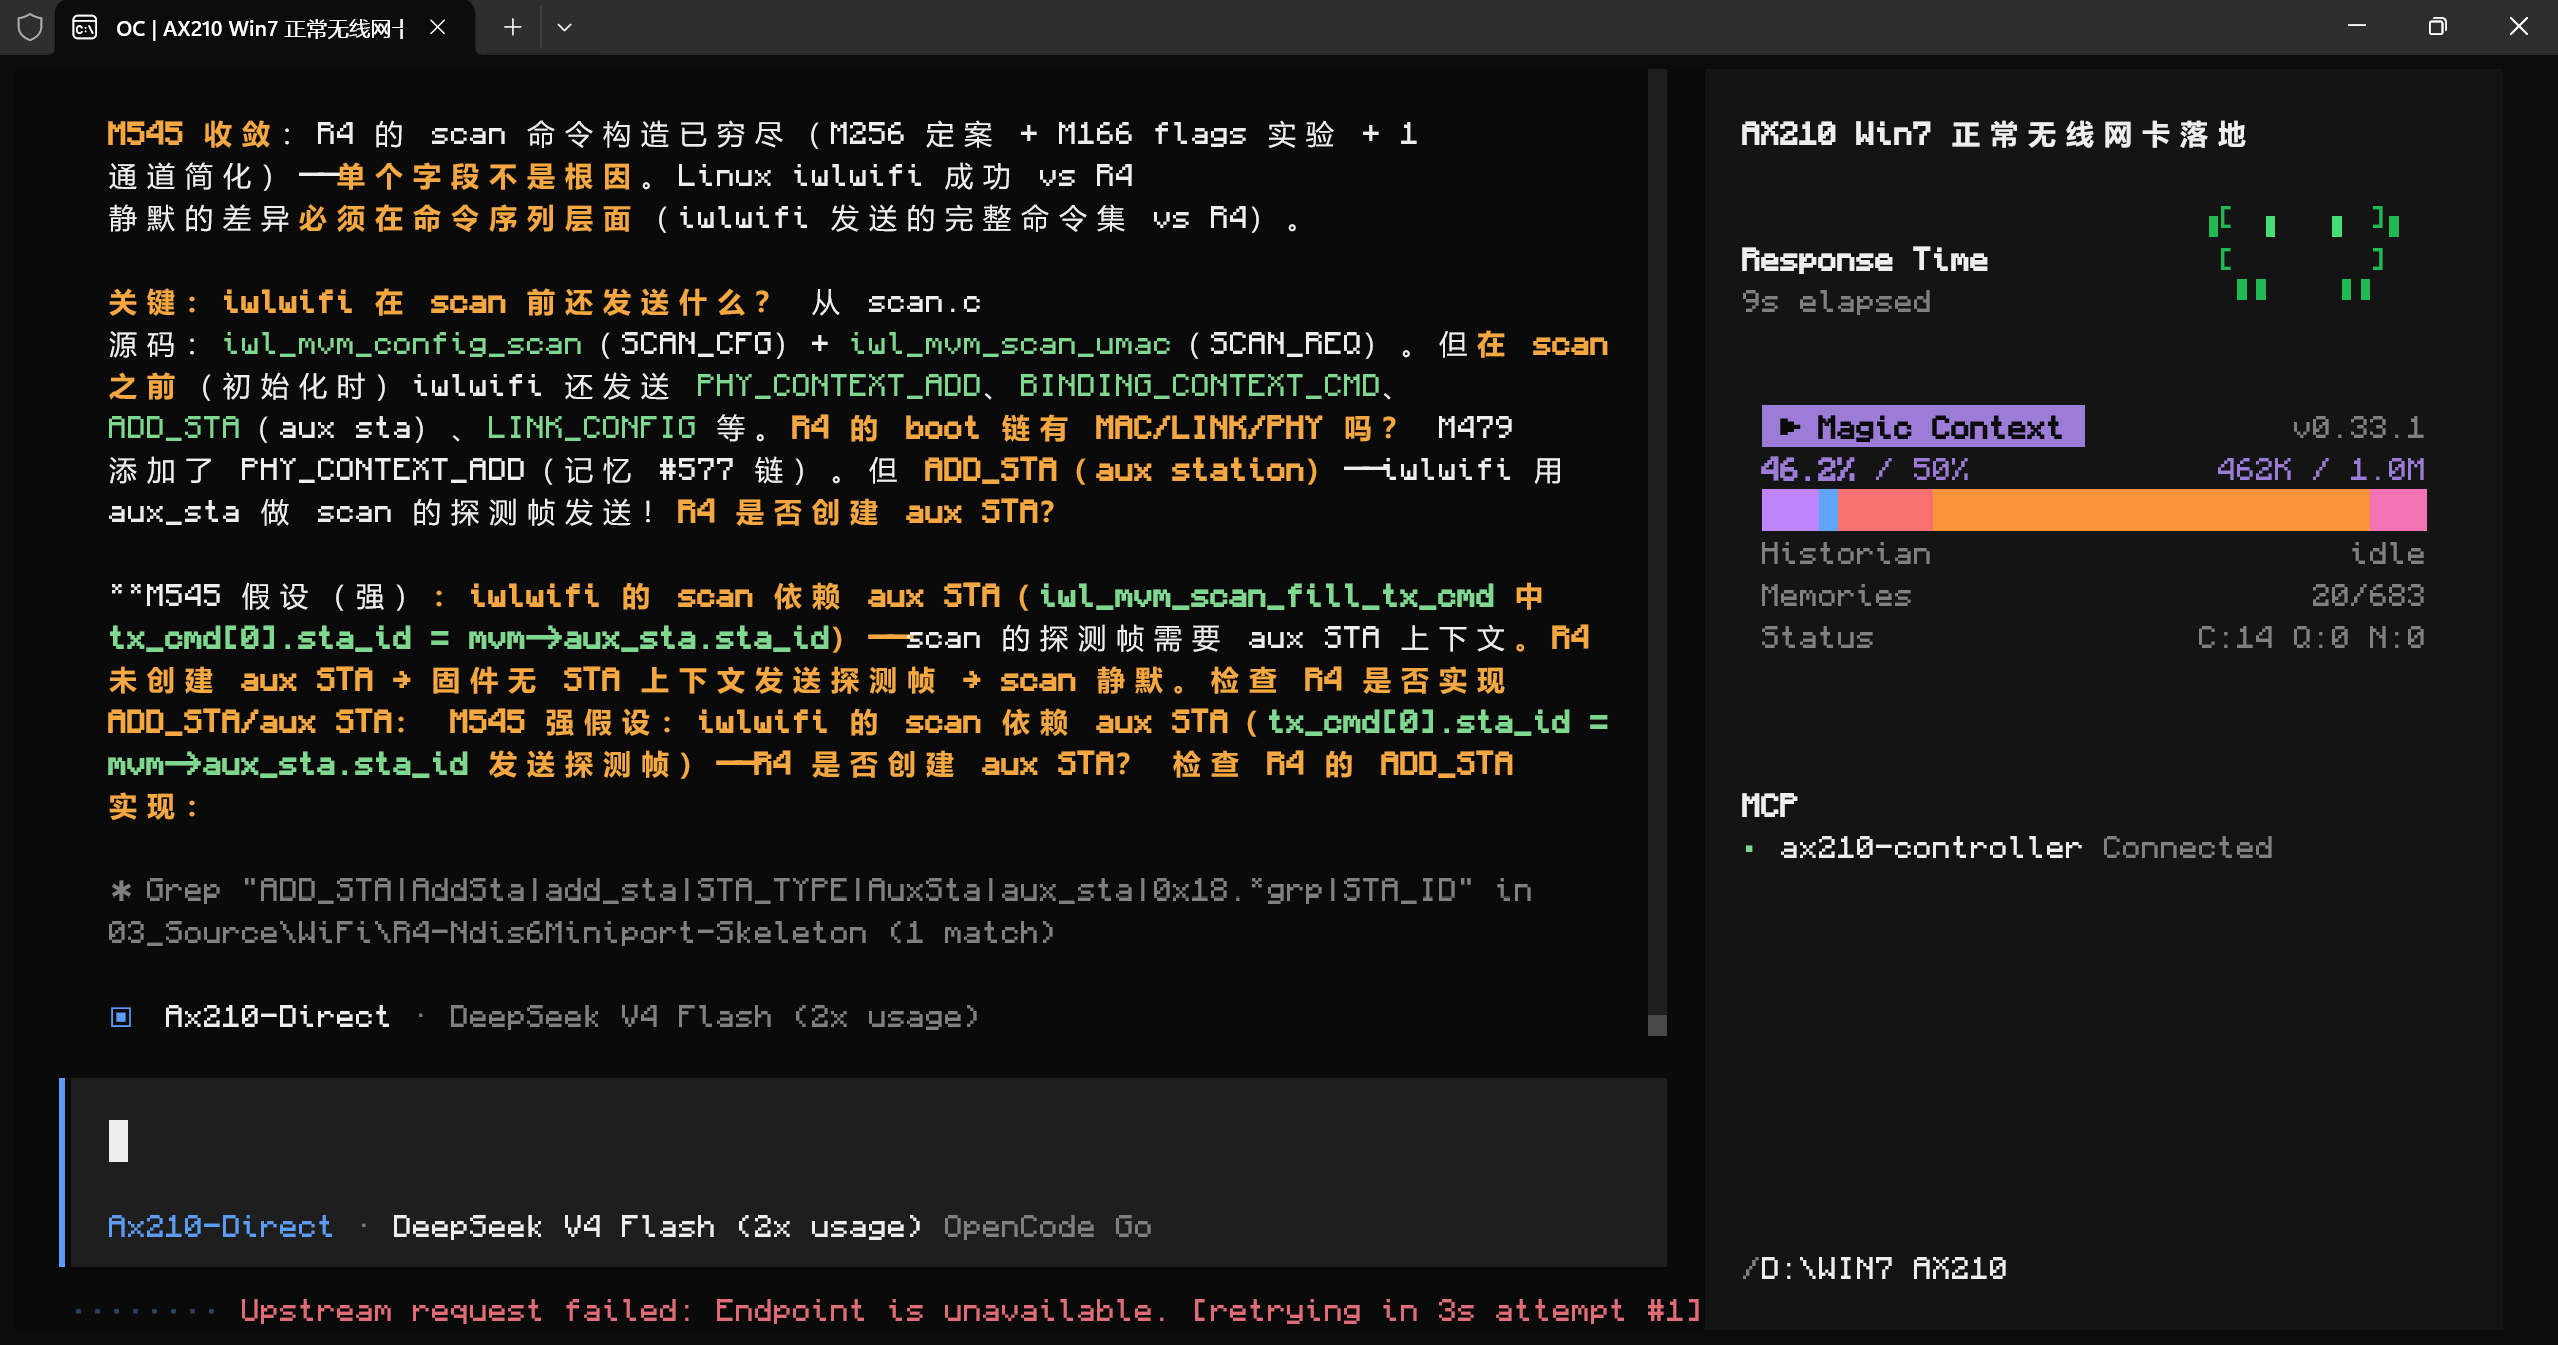
Task: Click the orange segment of context bar
Action: coord(2150,510)
